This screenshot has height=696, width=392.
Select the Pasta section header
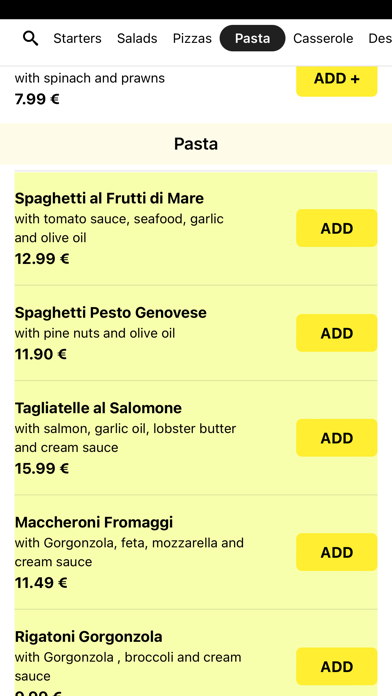(x=196, y=144)
